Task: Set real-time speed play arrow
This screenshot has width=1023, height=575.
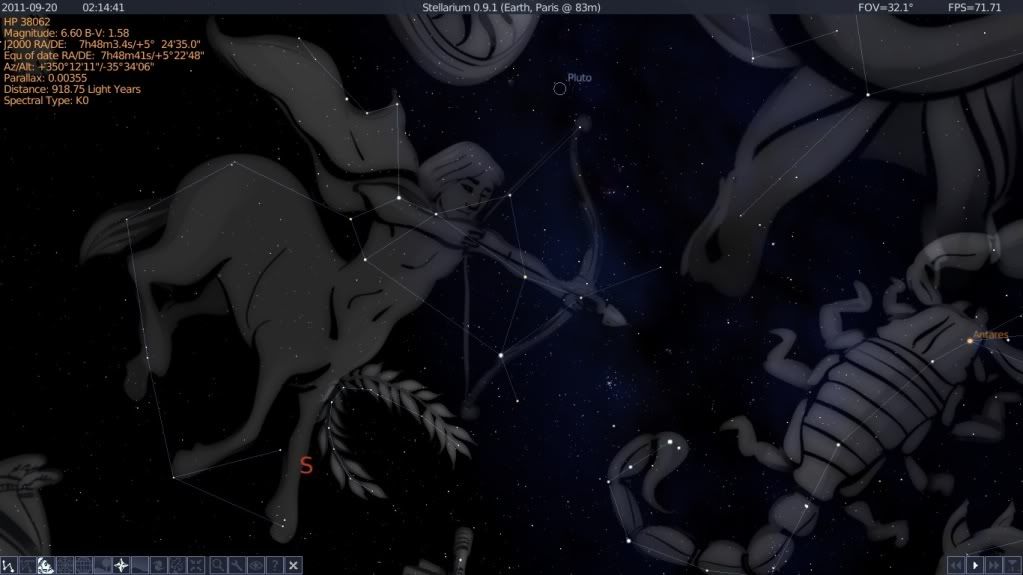Action: (x=975, y=565)
